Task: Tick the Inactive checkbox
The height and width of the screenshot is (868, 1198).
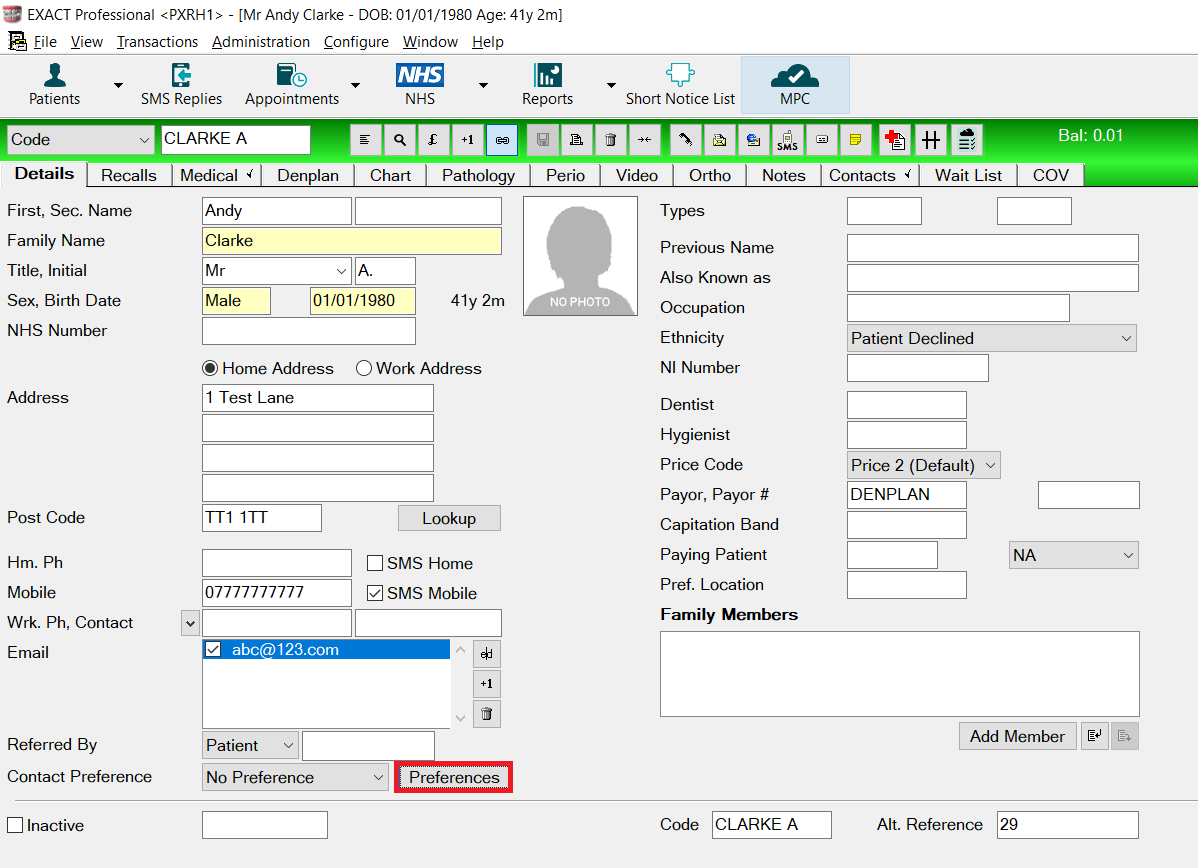Action: point(15,825)
